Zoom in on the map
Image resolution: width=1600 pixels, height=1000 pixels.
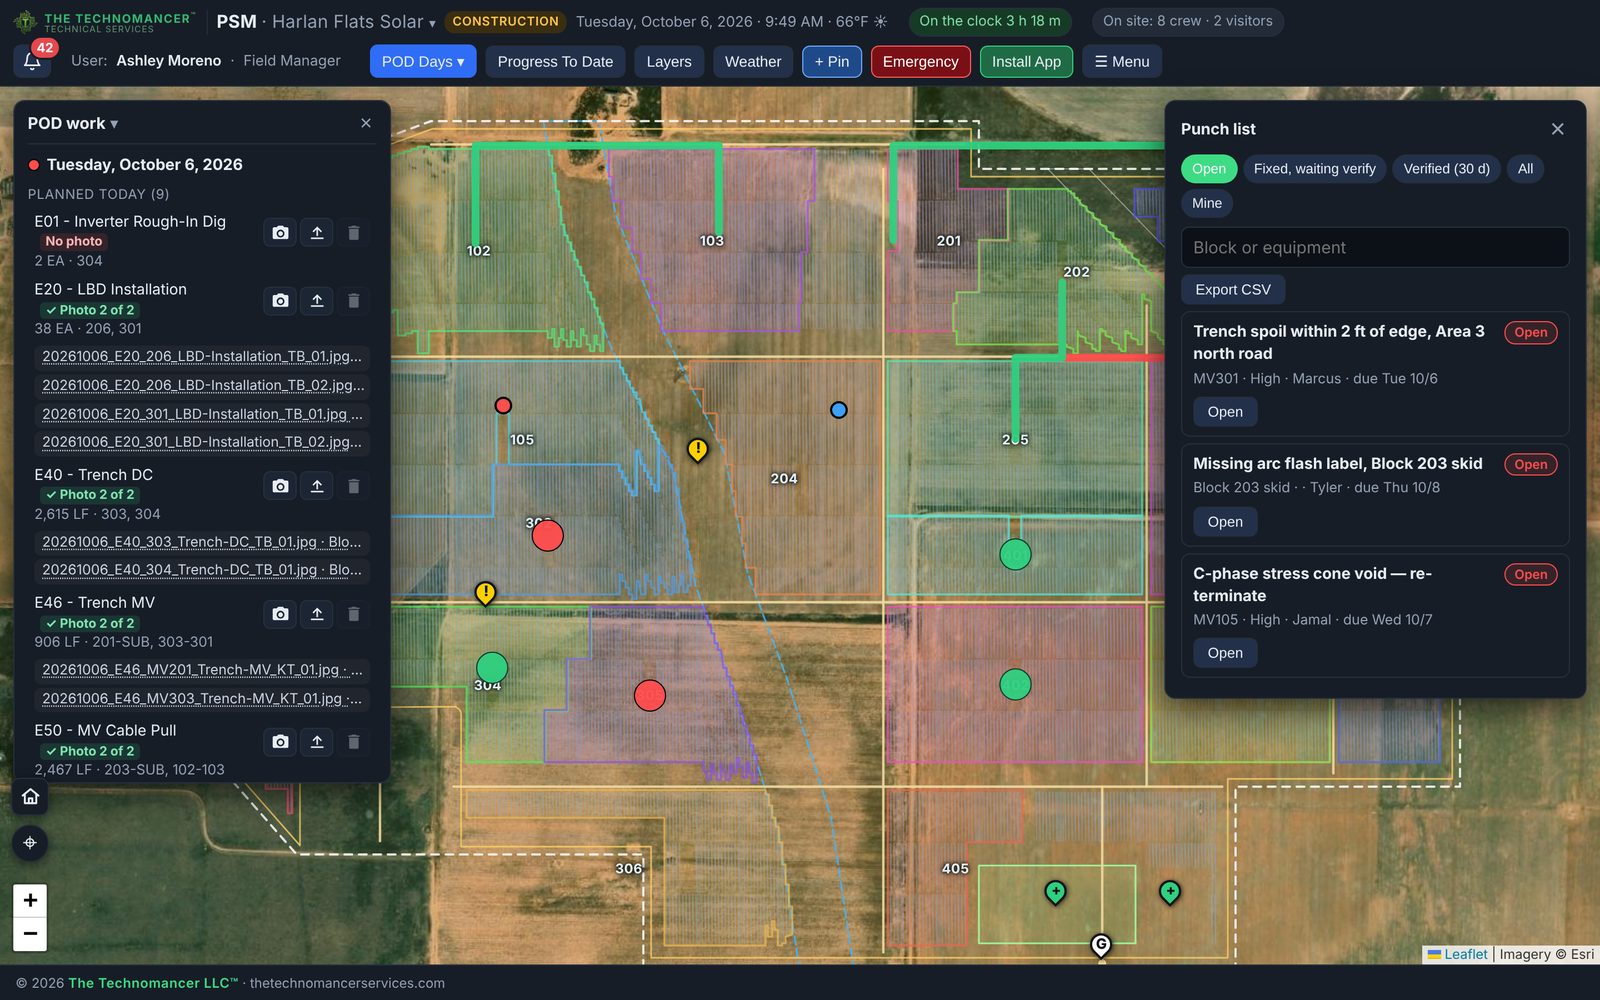[30, 900]
